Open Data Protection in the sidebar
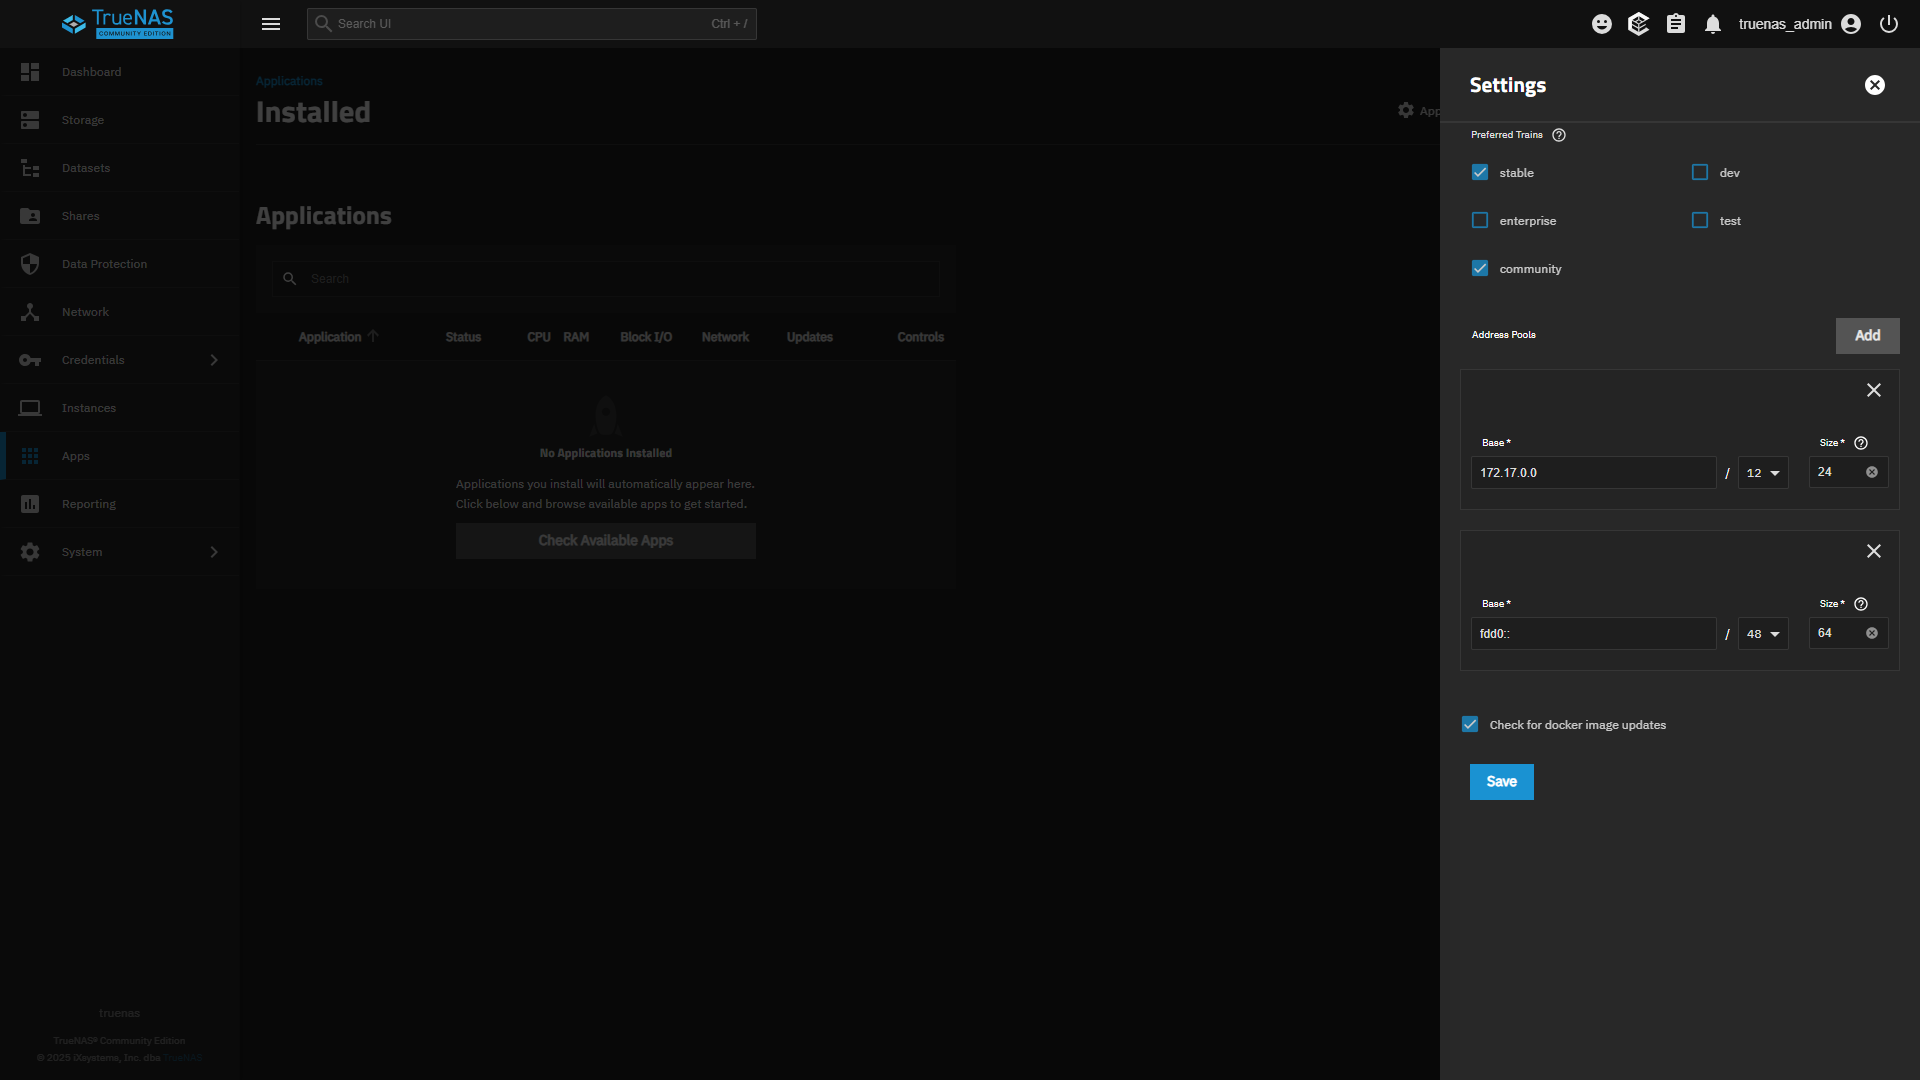This screenshot has width=1920, height=1080. [104, 264]
